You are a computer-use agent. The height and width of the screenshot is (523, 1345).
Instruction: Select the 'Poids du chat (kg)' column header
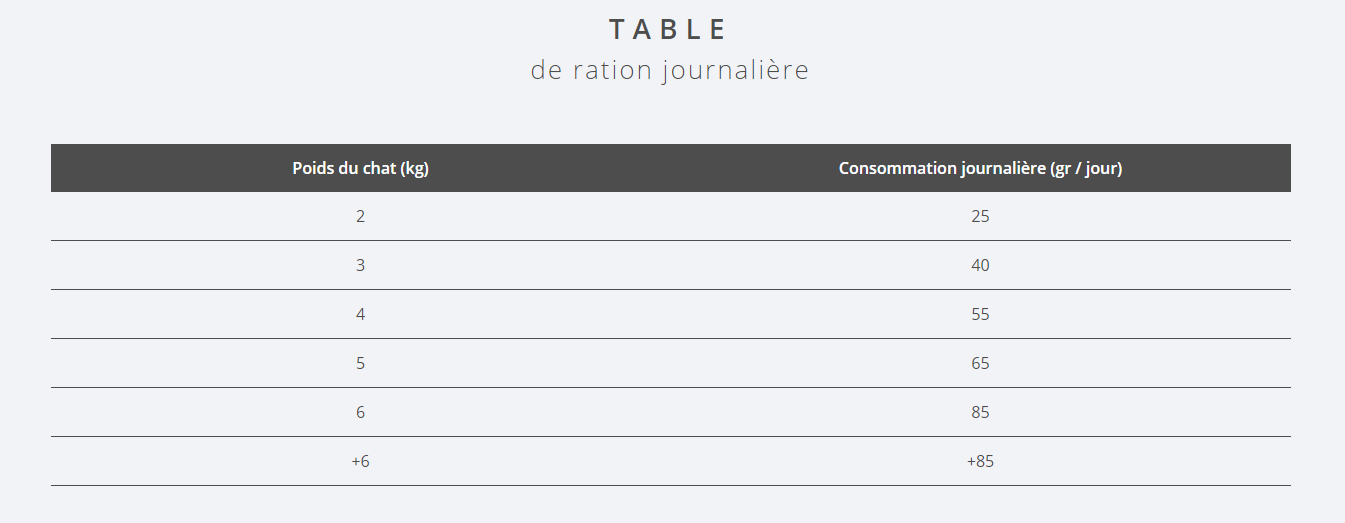pyautogui.click(x=360, y=168)
